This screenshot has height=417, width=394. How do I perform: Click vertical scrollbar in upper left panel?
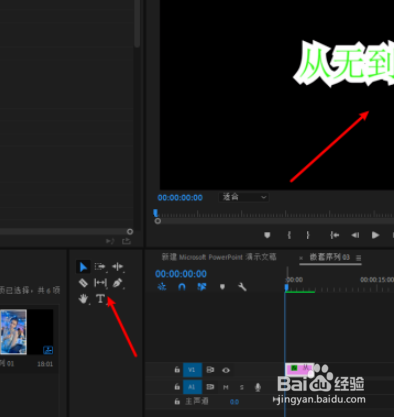pos(137,23)
